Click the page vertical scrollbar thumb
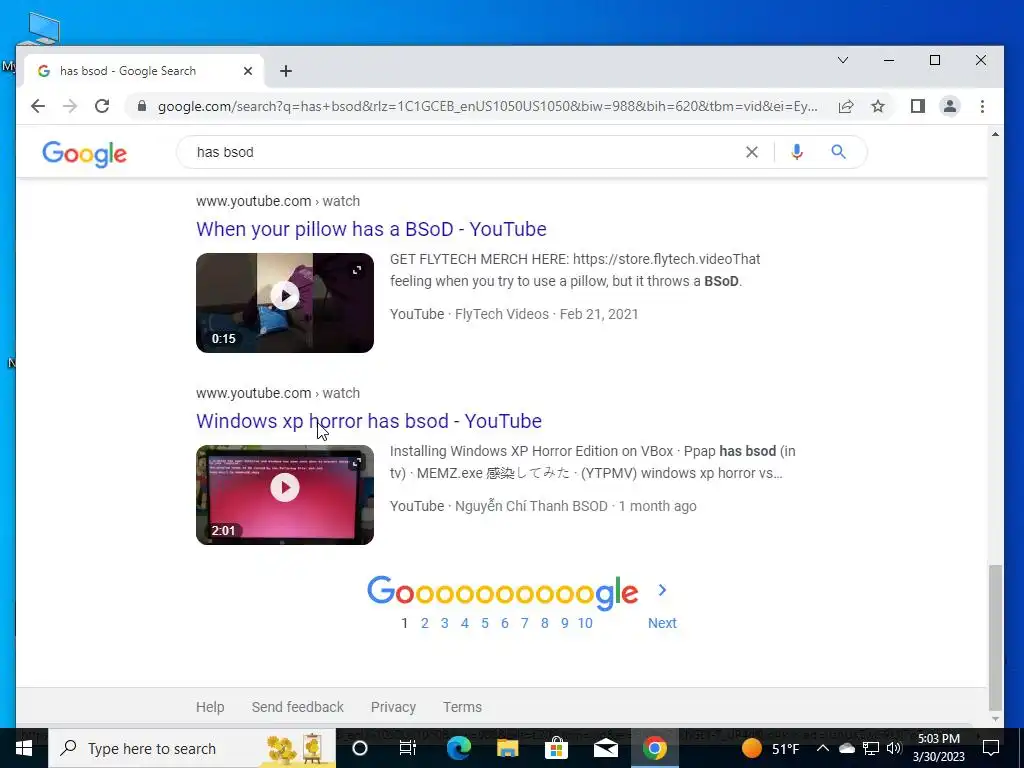This screenshot has height=768, width=1024. [995, 637]
